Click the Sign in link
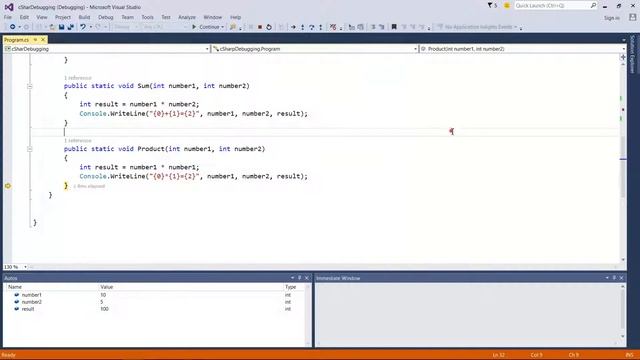This screenshot has width=640, height=360. click(x=611, y=18)
